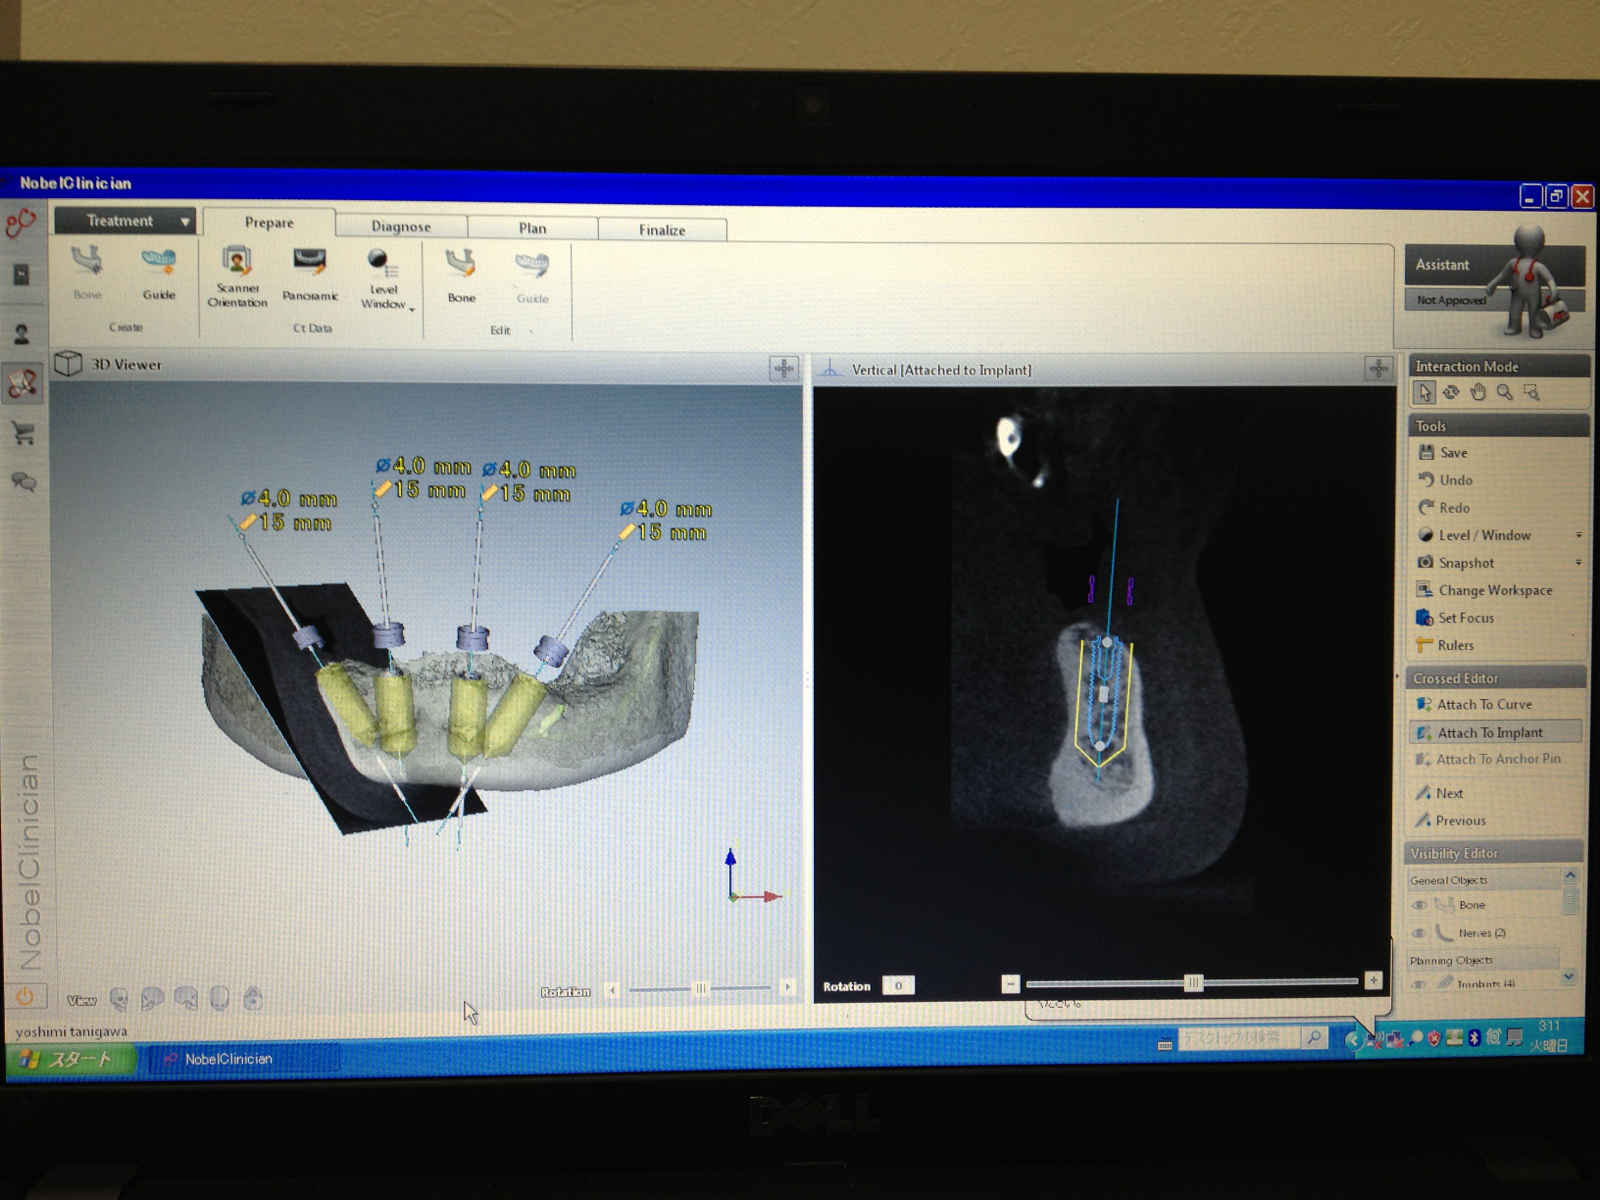Click Set Focus tool
Viewport: 1600px width, 1200px height.
1455,618
